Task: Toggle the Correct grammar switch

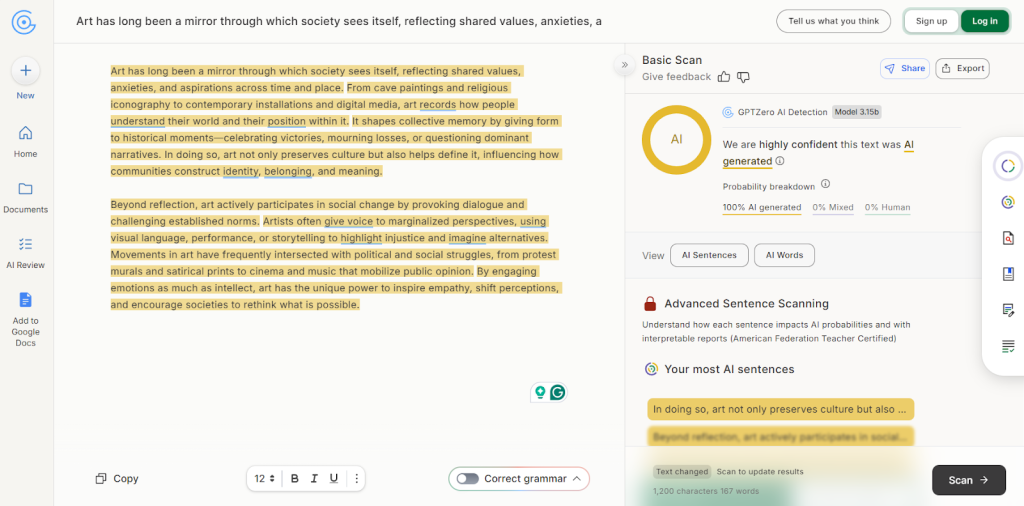Action: coord(467,479)
